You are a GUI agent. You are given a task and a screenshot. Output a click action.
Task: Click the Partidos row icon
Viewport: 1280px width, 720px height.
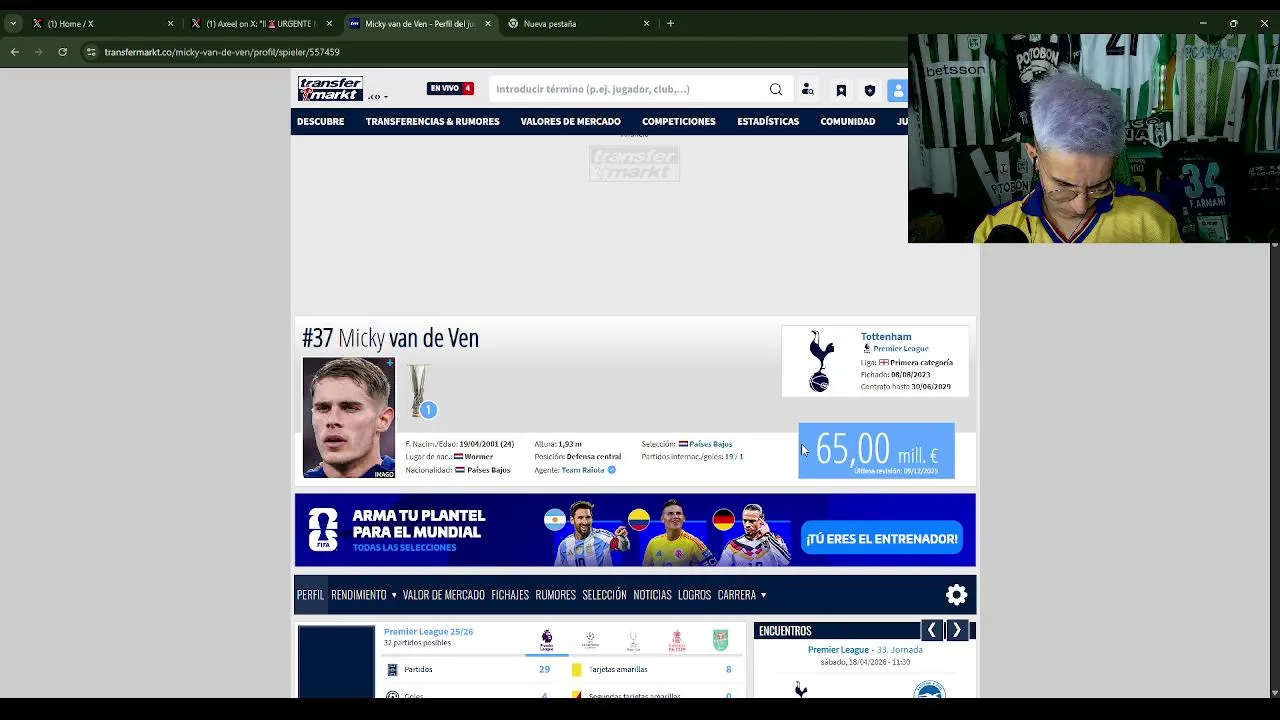[x=392, y=670]
